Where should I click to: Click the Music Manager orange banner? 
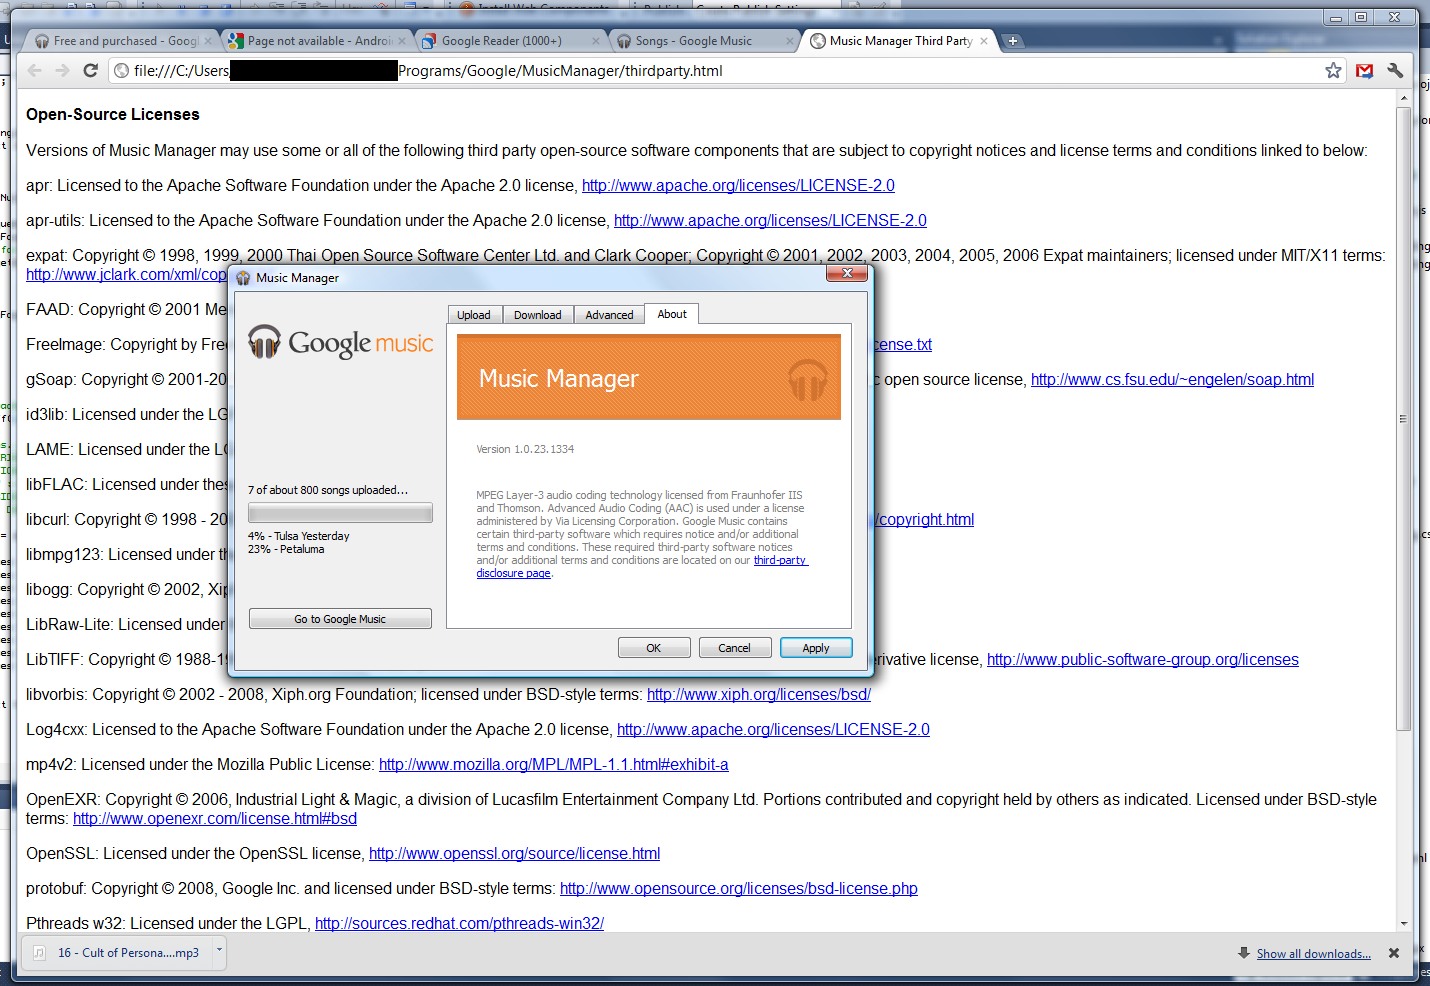tap(649, 377)
